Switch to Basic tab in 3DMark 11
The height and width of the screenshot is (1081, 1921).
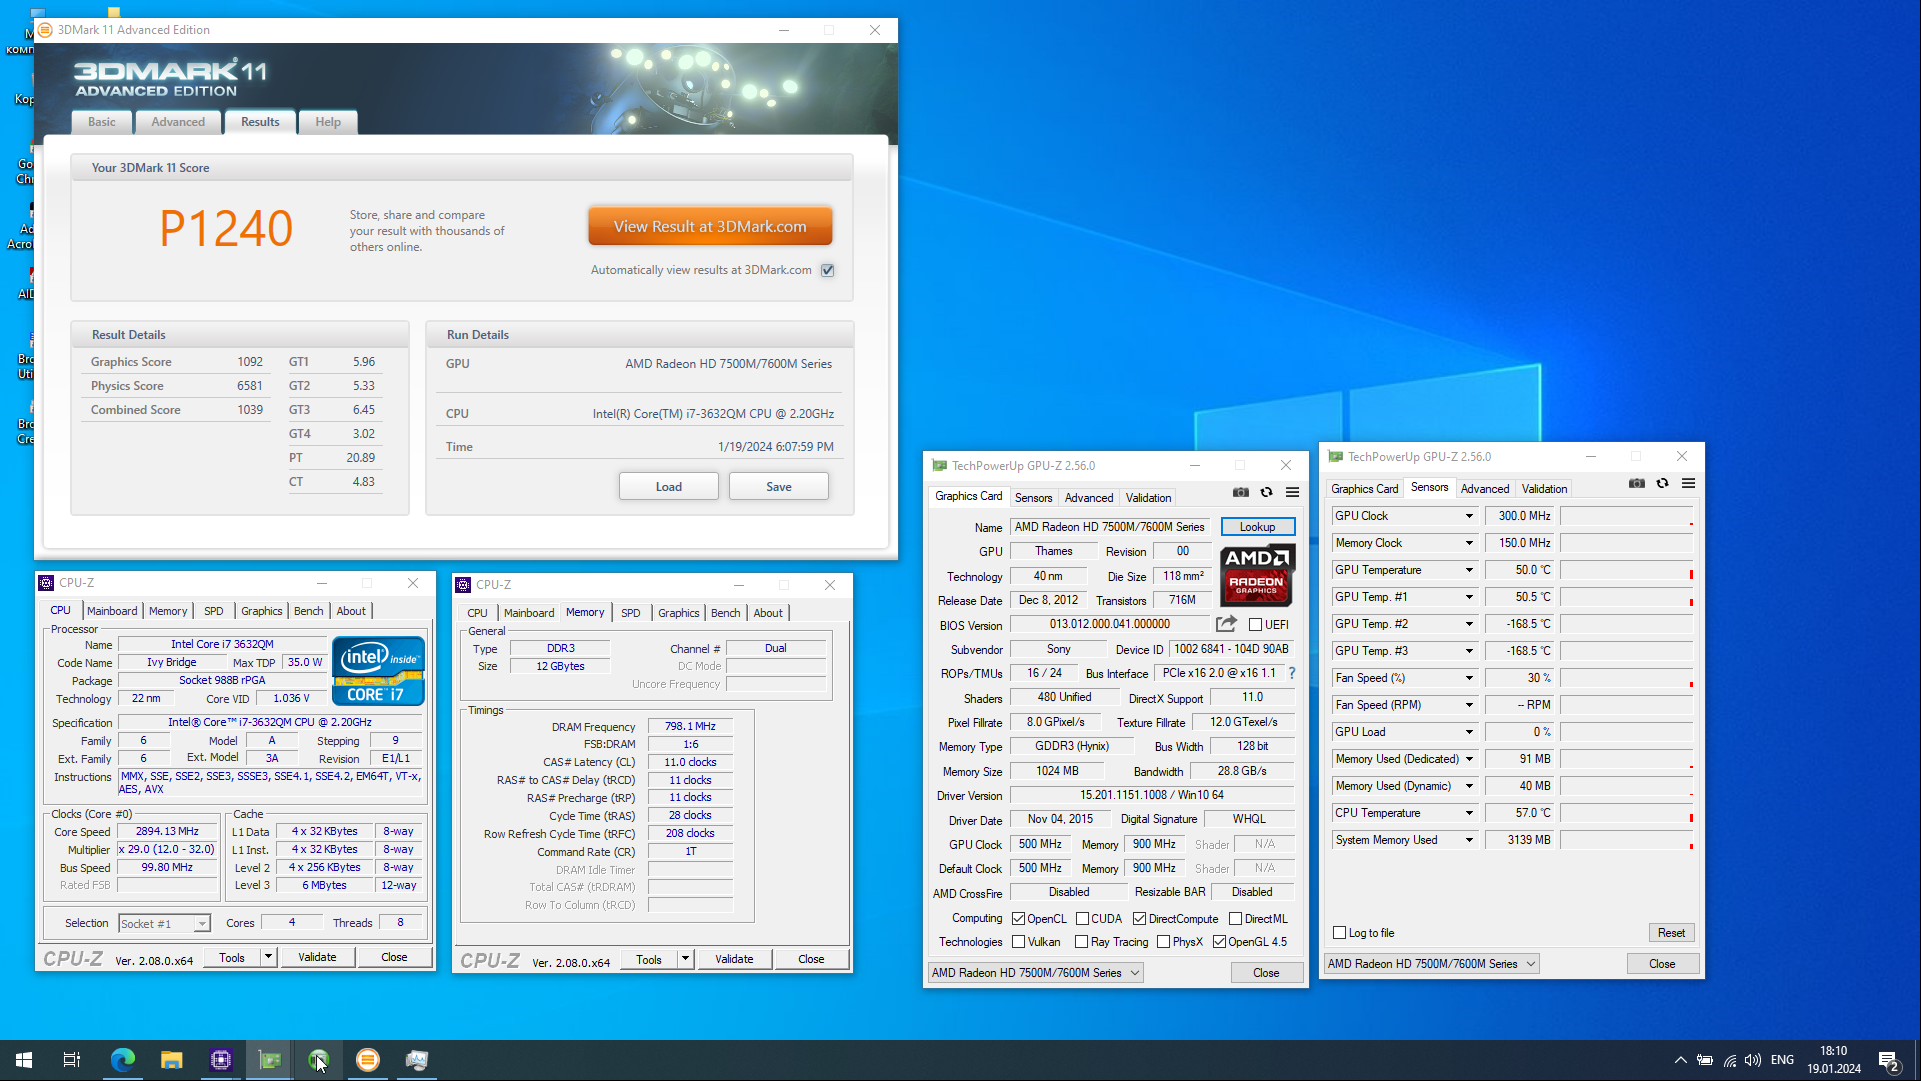(x=102, y=122)
